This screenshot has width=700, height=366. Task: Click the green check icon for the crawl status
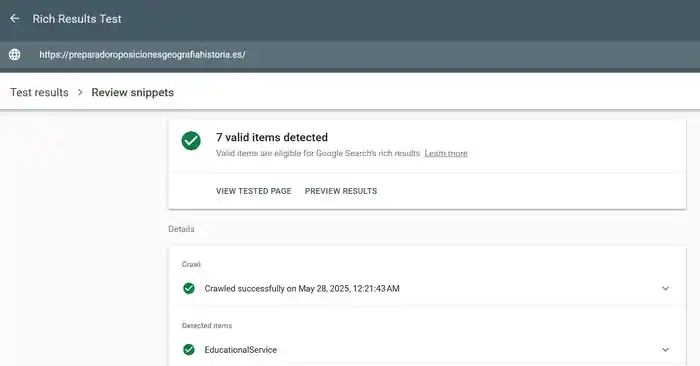pos(189,288)
